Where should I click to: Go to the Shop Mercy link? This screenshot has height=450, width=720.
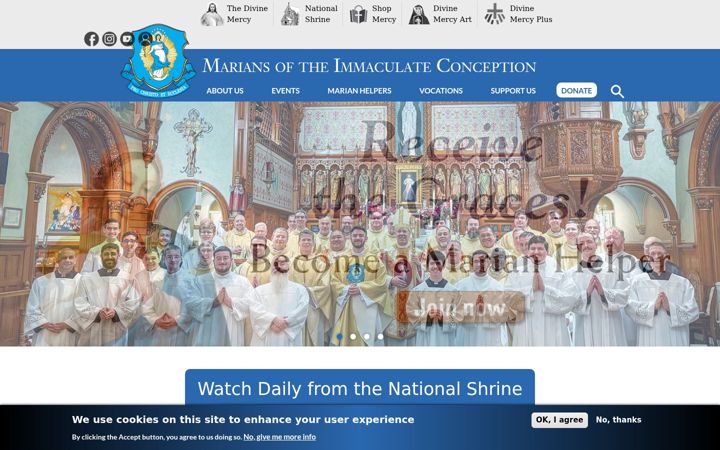click(384, 14)
